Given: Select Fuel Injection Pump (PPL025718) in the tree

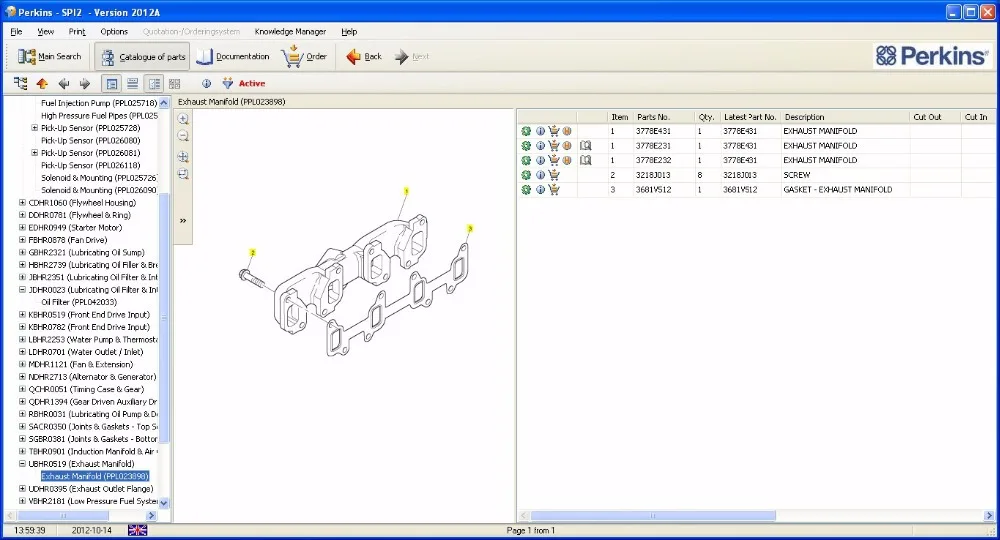Looking at the screenshot, I should click(x=99, y=103).
